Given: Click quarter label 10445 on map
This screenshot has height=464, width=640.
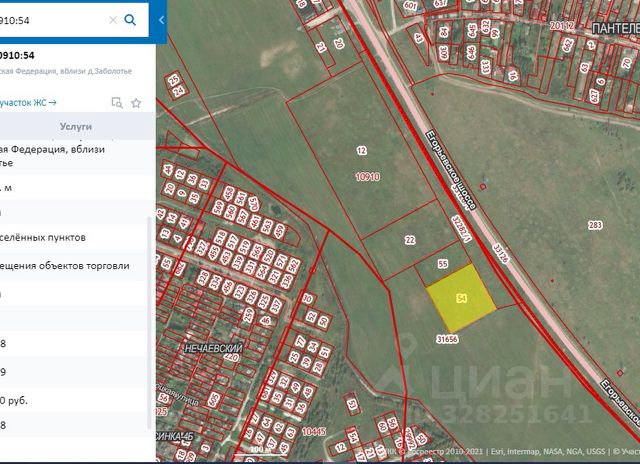Looking at the screenshot, I should click(x=314, y=432).
